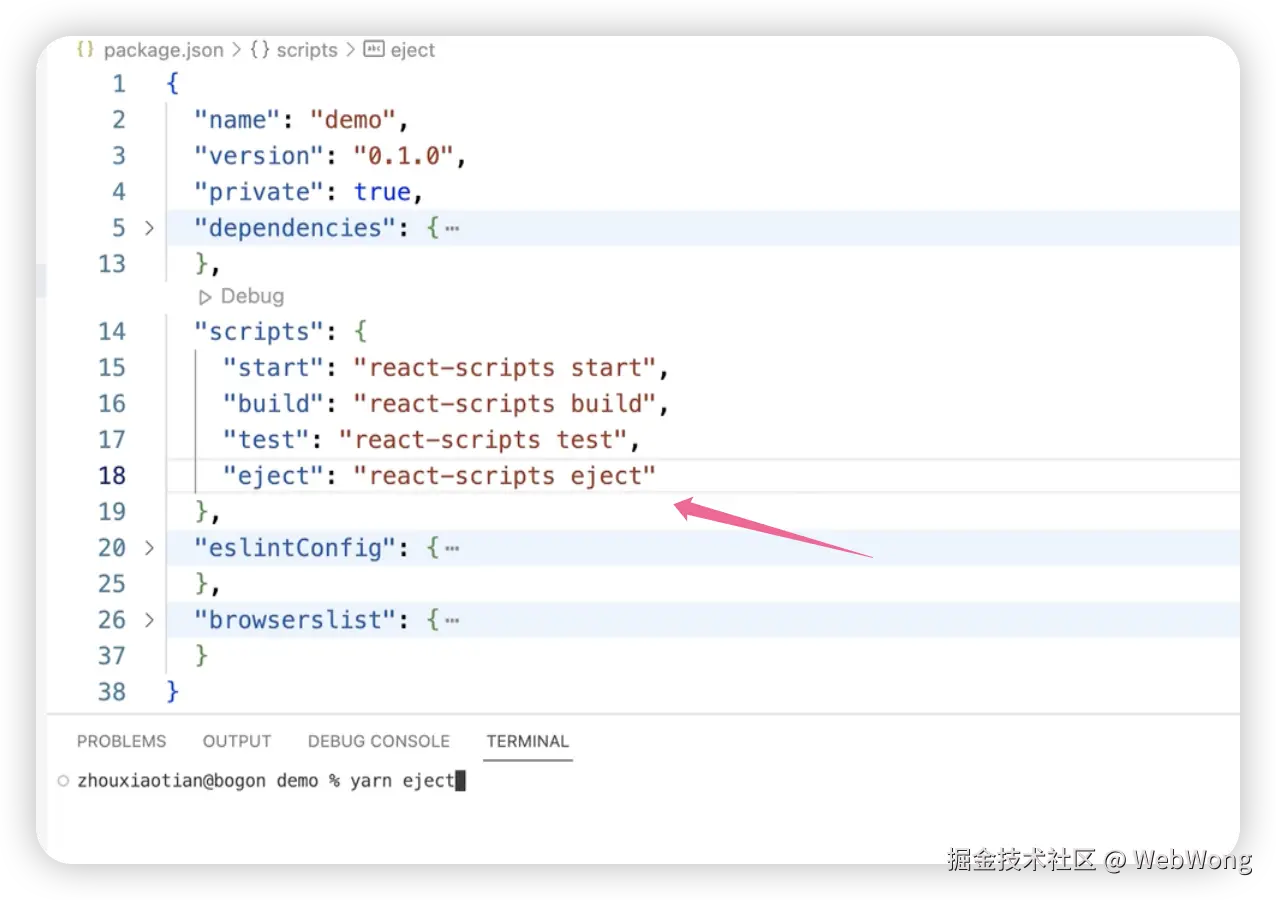Expand the folded eslintConfig block
This screenshot has width=1276, height=900.
tap(149, 548)
